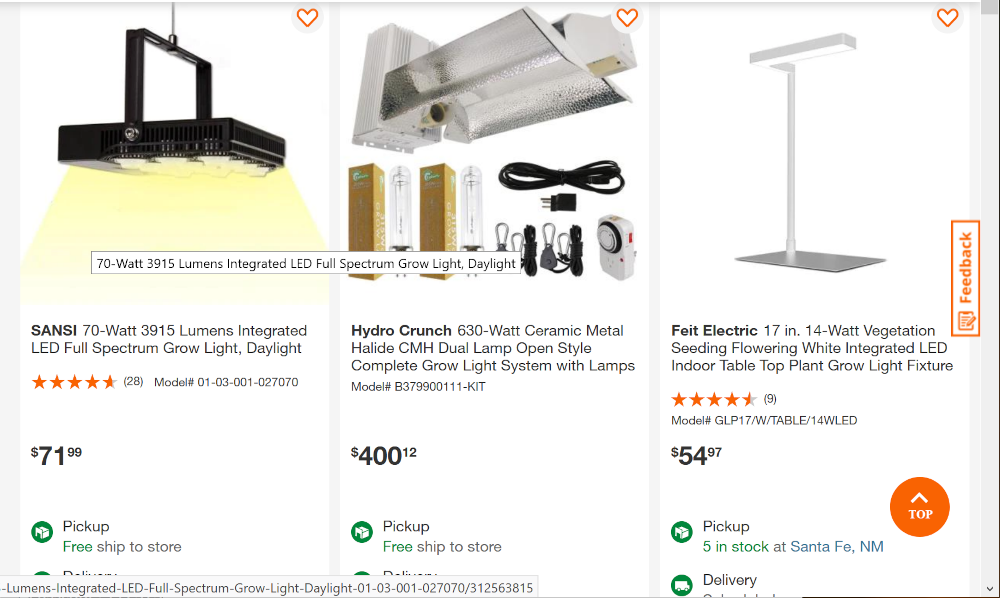The height and width of the screenshot is (598, 1000).
Task: Favorite the Hydro Crunch grow light system
Action: tap(627, 17)
